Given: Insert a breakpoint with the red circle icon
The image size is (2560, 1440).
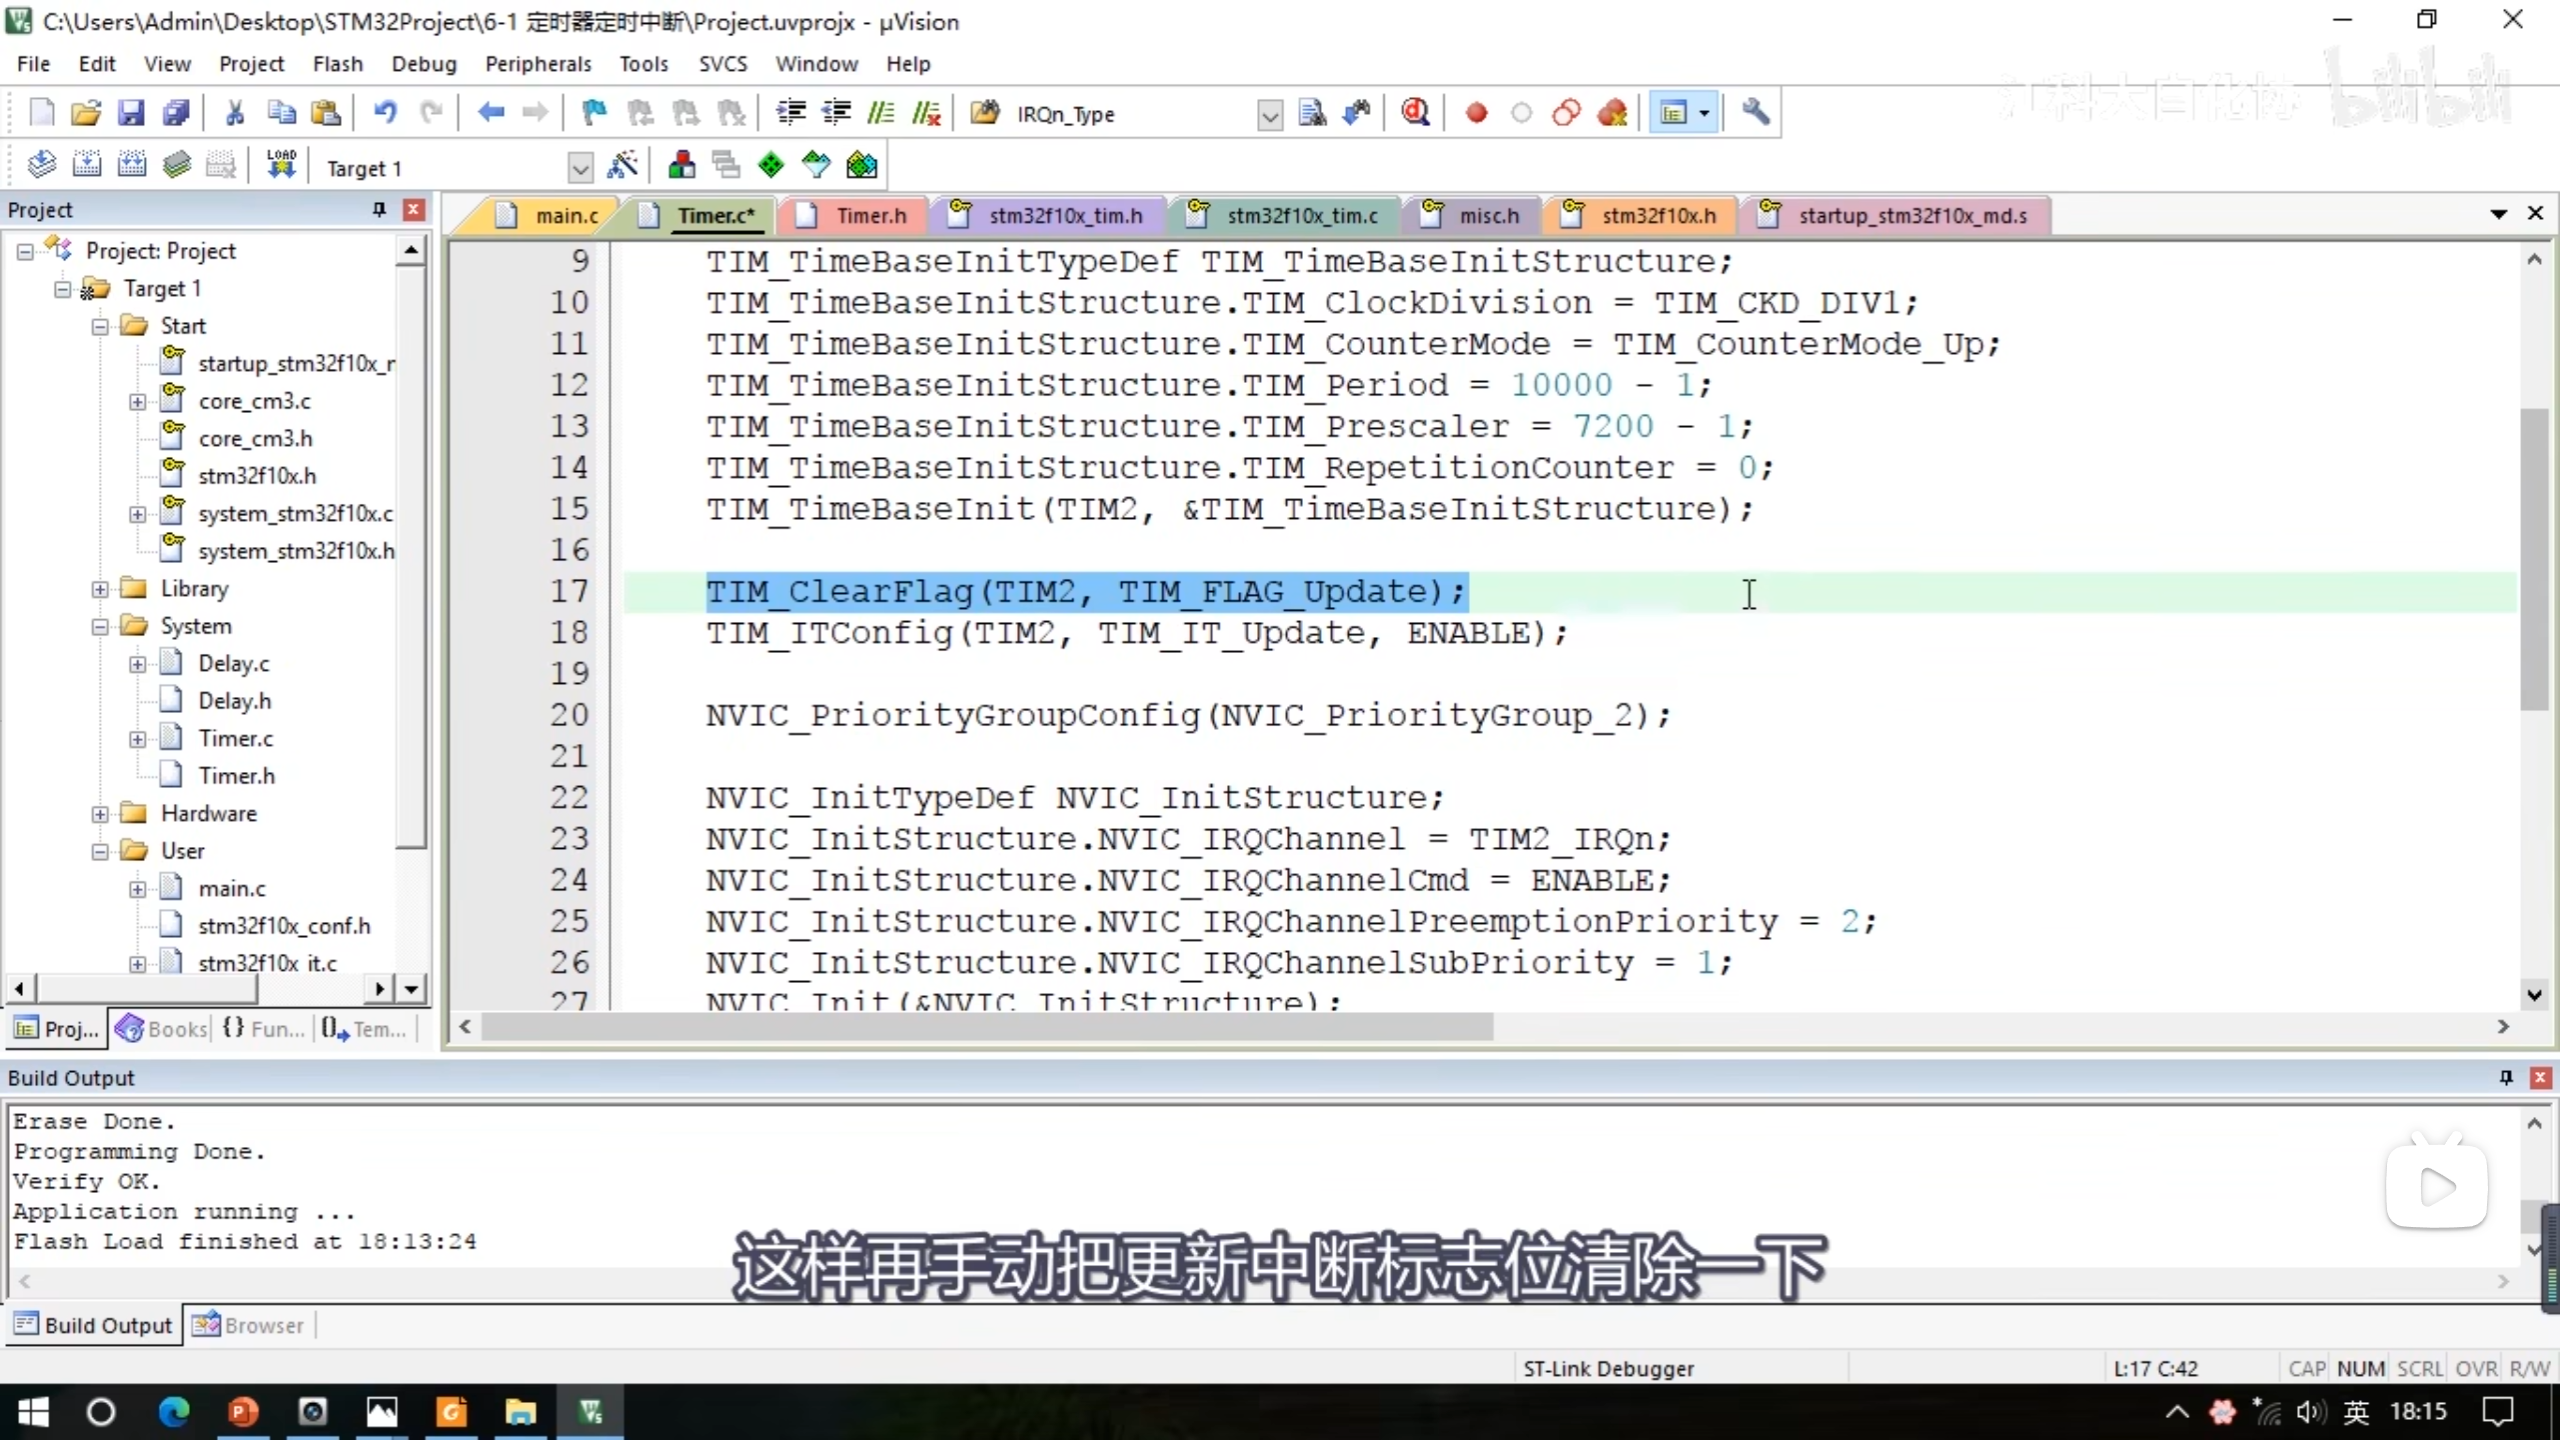Looking at the screenshot, I should pyautogui.click(x=1476, y=113).
